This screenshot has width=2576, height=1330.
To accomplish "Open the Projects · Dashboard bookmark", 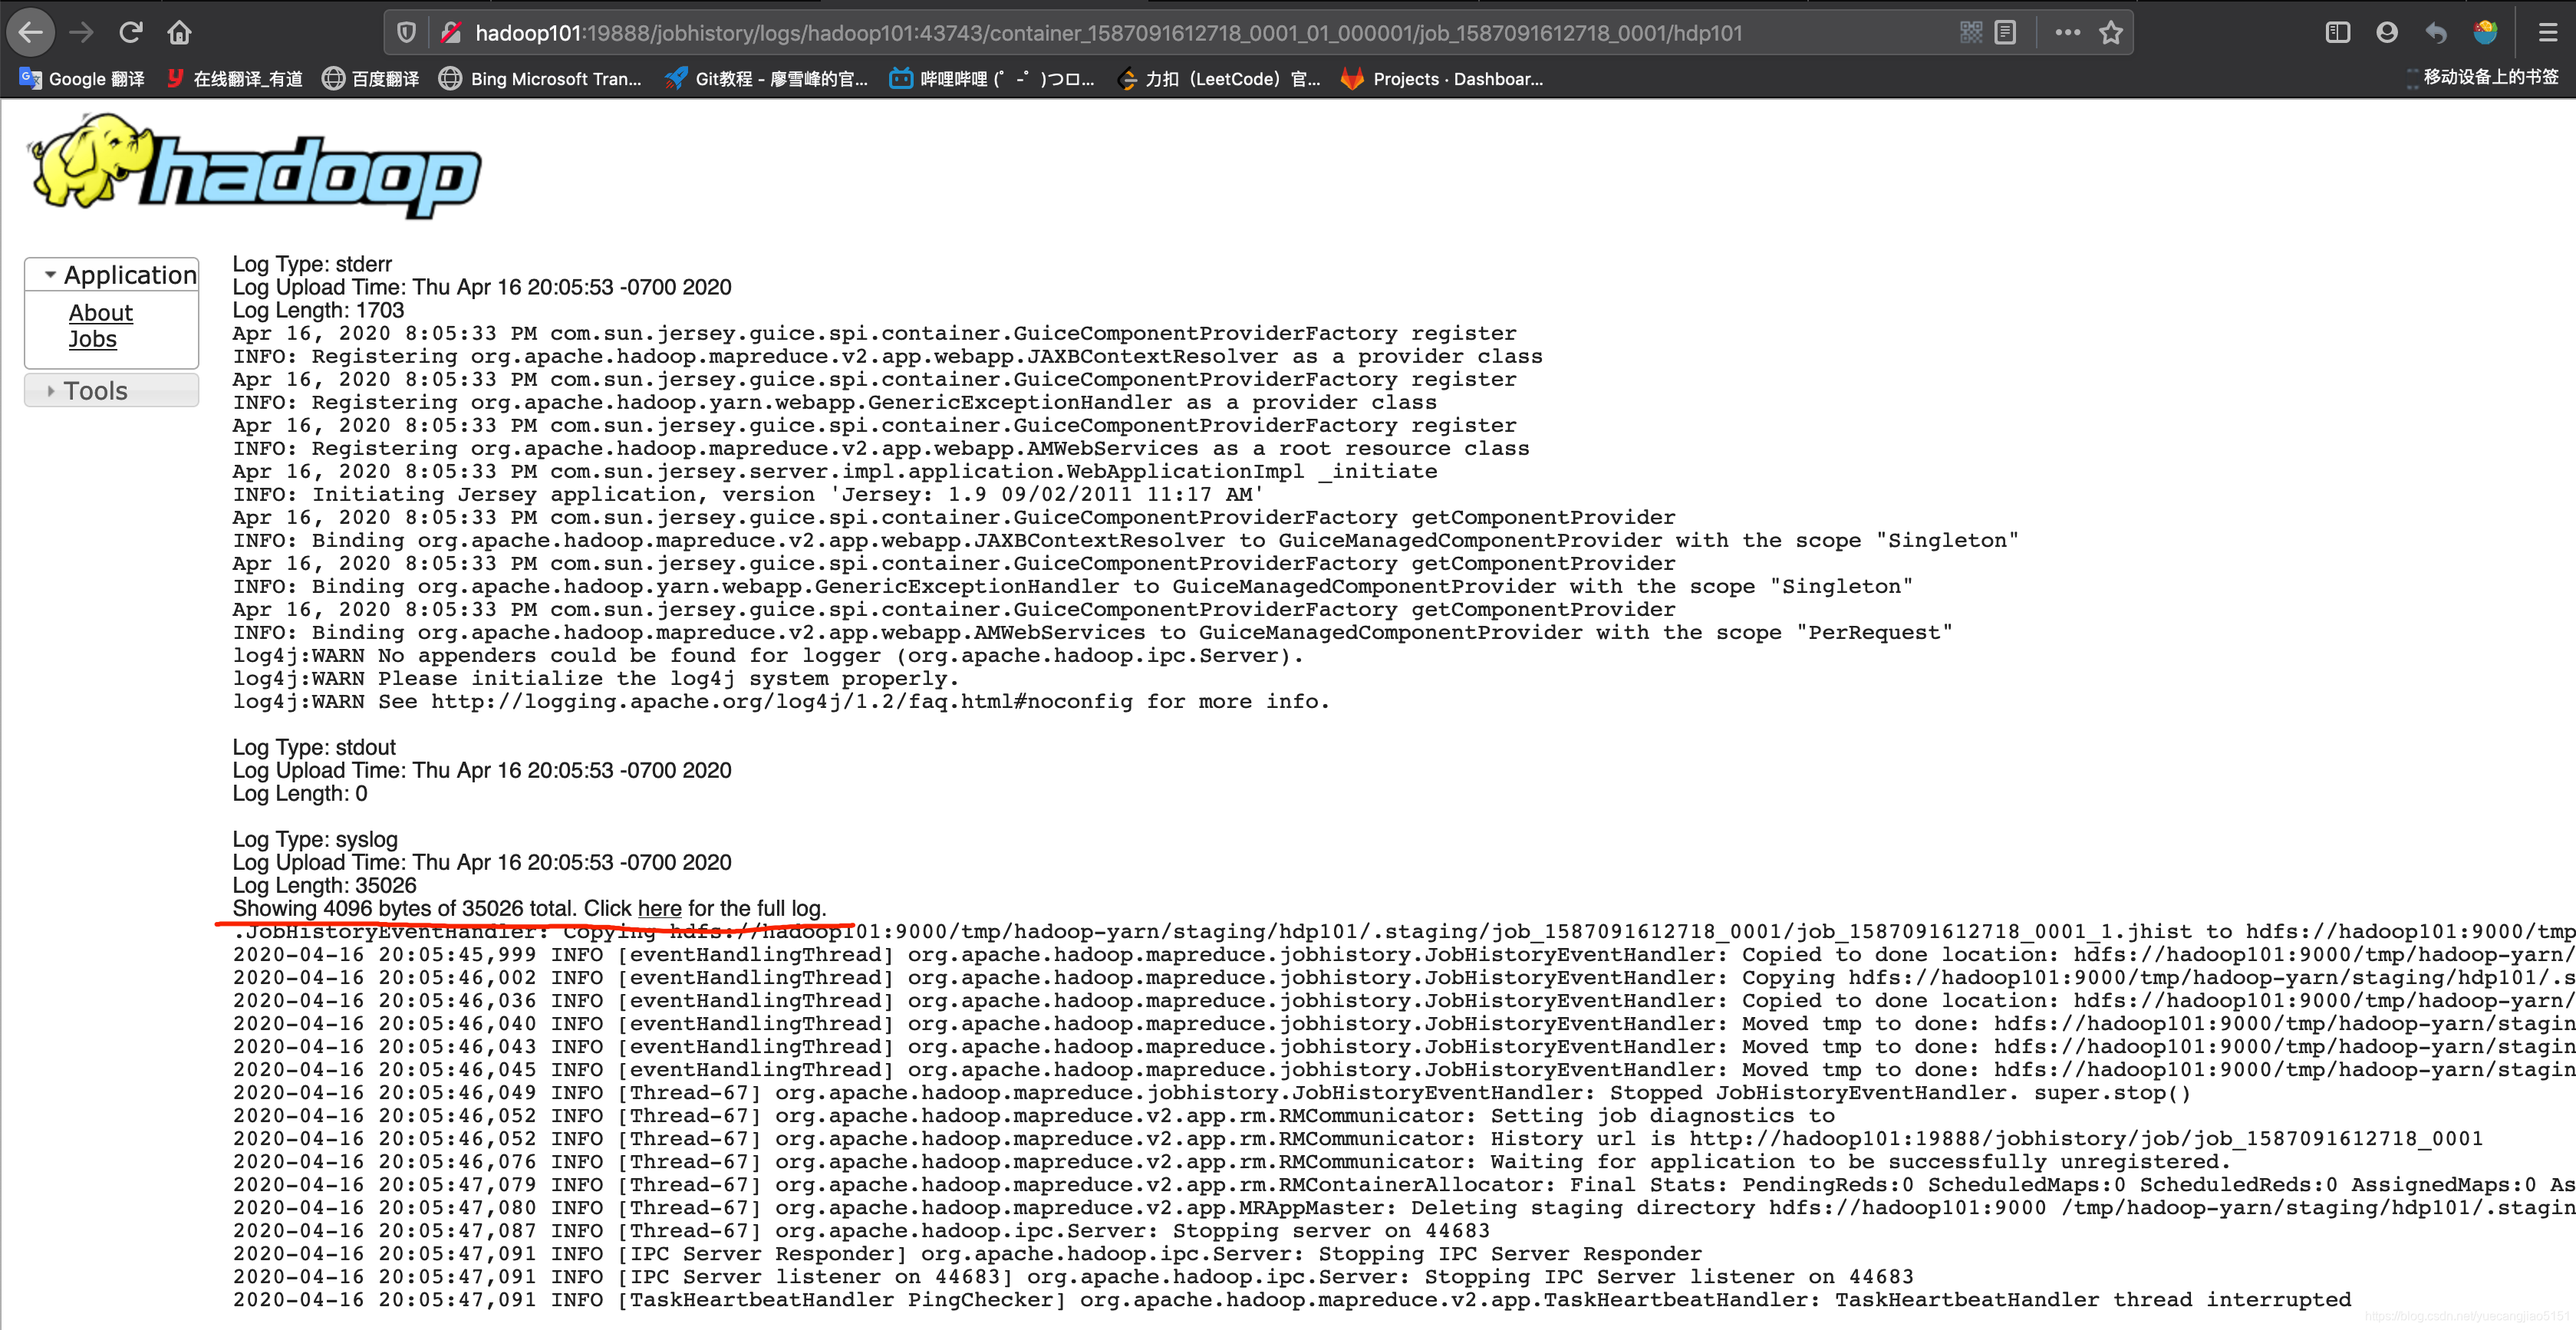I will pyautogui.click(x=1443, y=79).
